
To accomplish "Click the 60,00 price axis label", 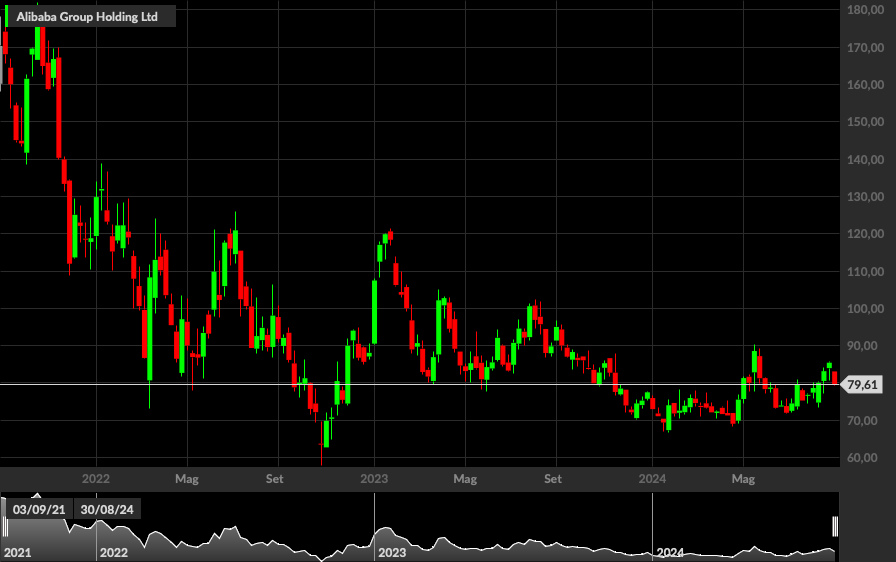I will [x=862, y=458].
